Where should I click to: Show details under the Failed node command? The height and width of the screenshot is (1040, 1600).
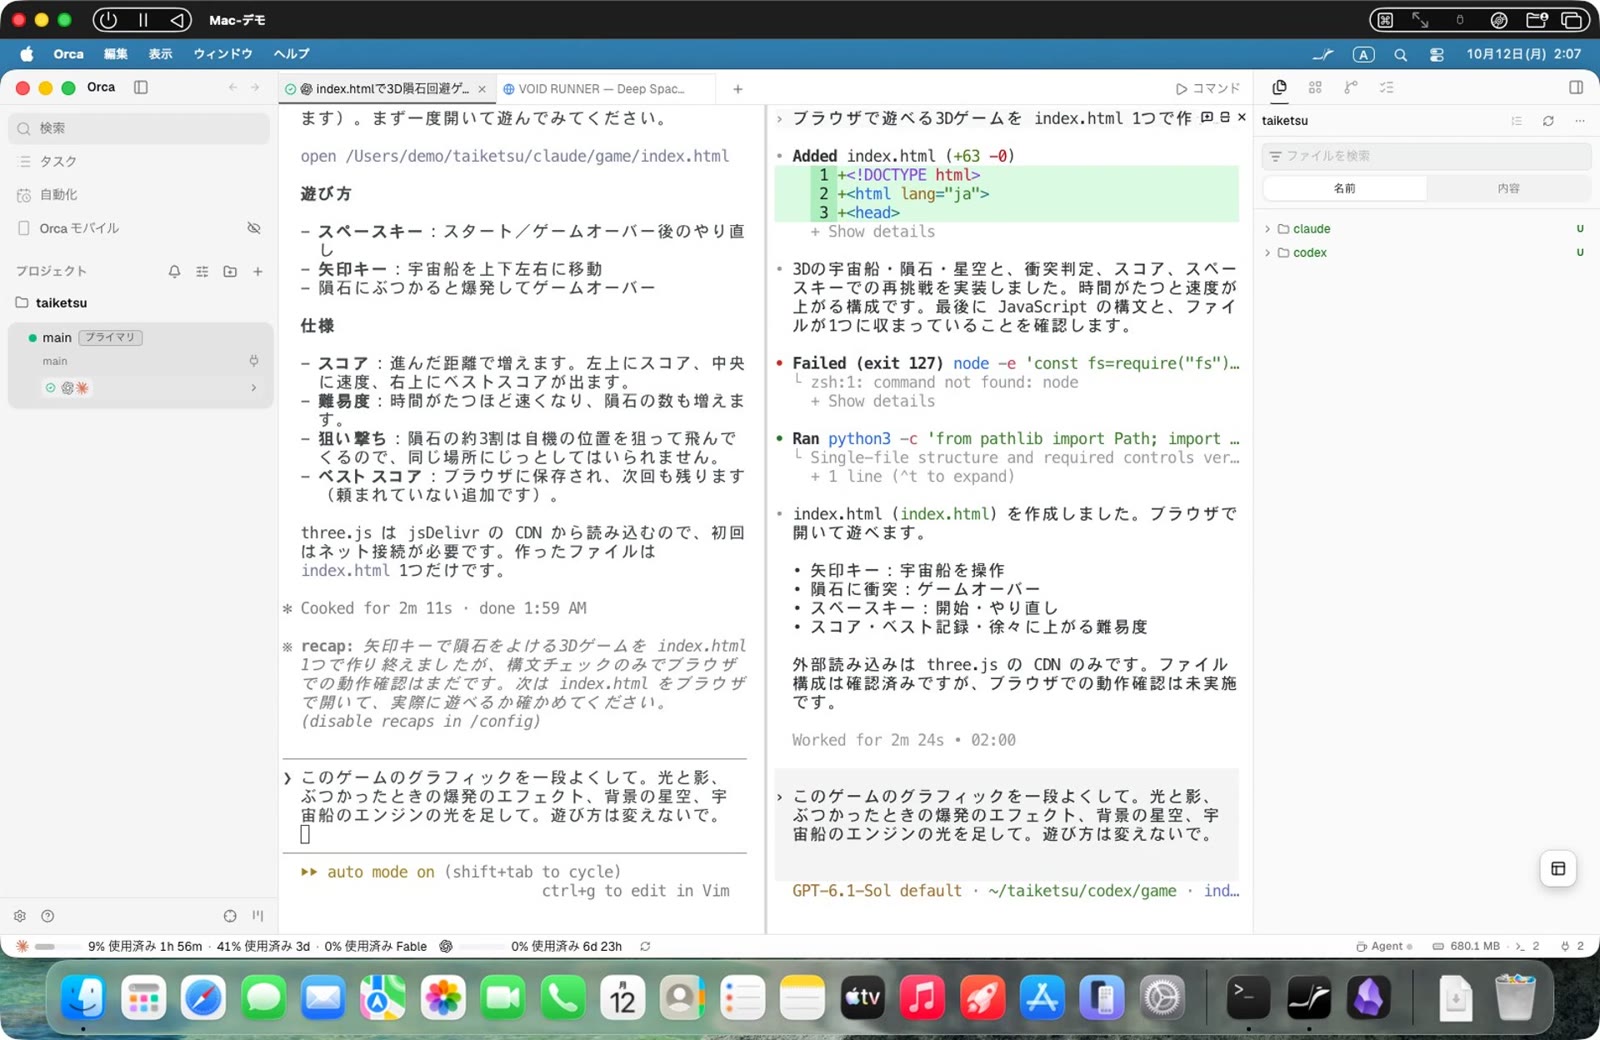pos(873,401)
